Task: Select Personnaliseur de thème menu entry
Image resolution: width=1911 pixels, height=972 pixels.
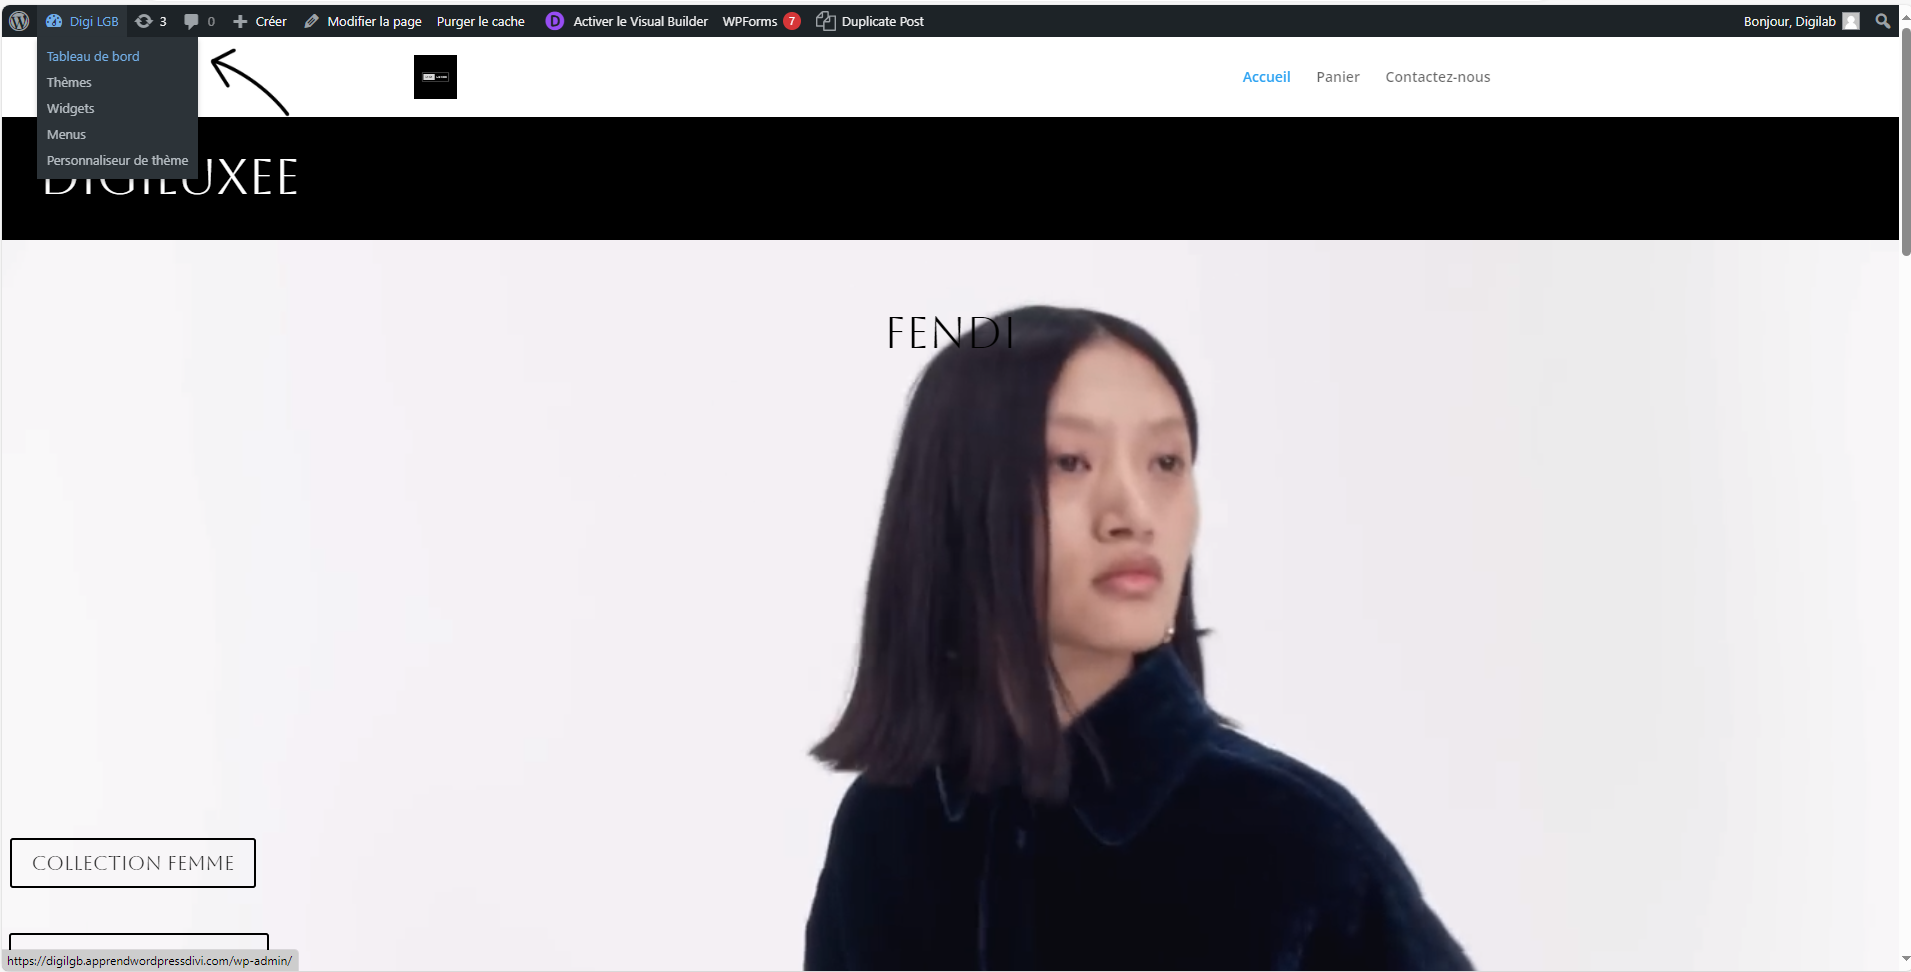Action: click(117, 161)
